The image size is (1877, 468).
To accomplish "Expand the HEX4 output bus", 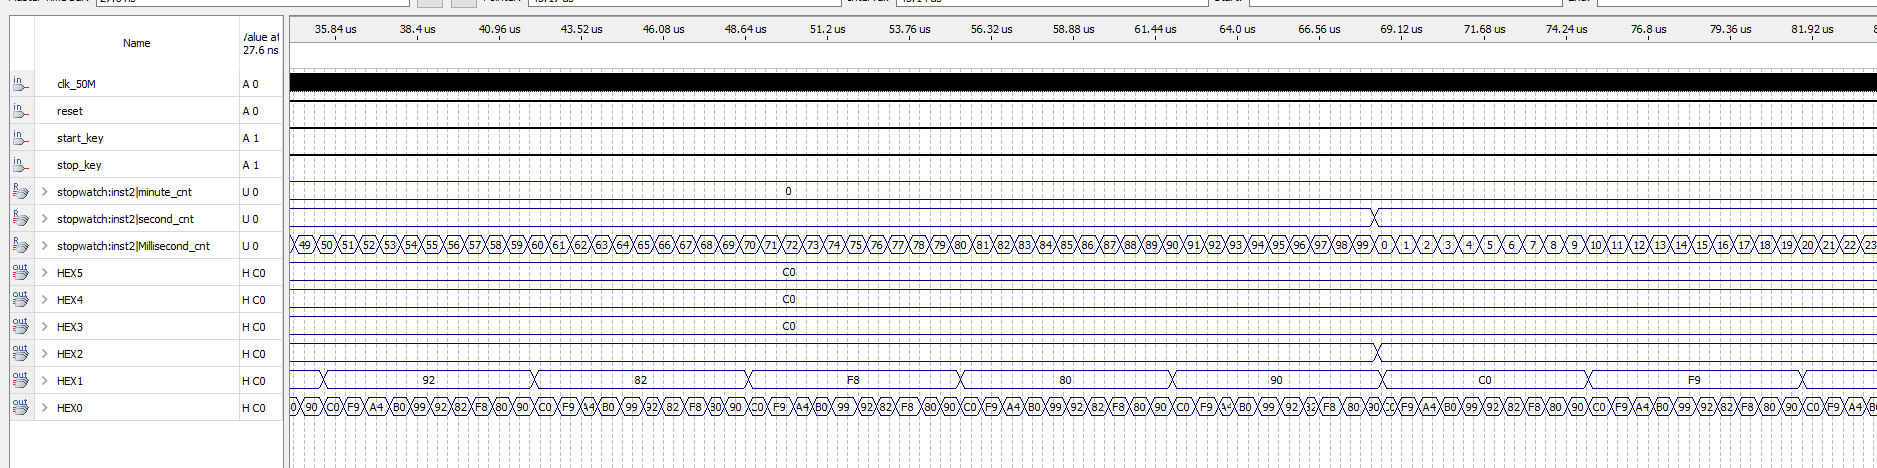I will coord(45,299).
